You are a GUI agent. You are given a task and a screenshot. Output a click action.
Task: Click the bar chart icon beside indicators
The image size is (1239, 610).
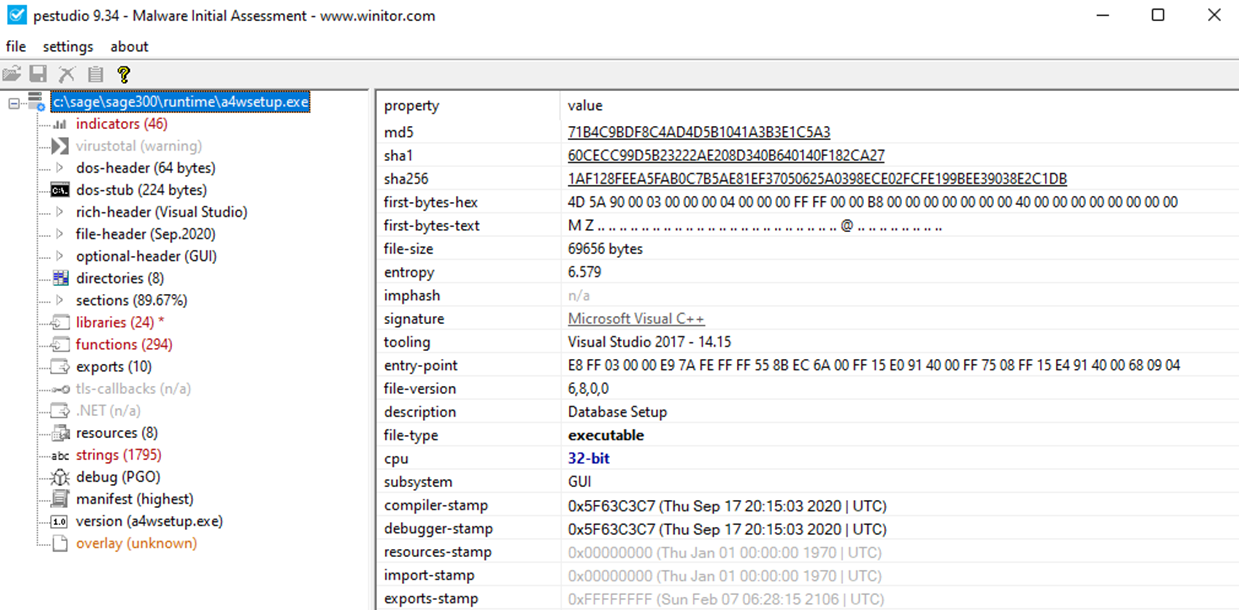[59, 124]
